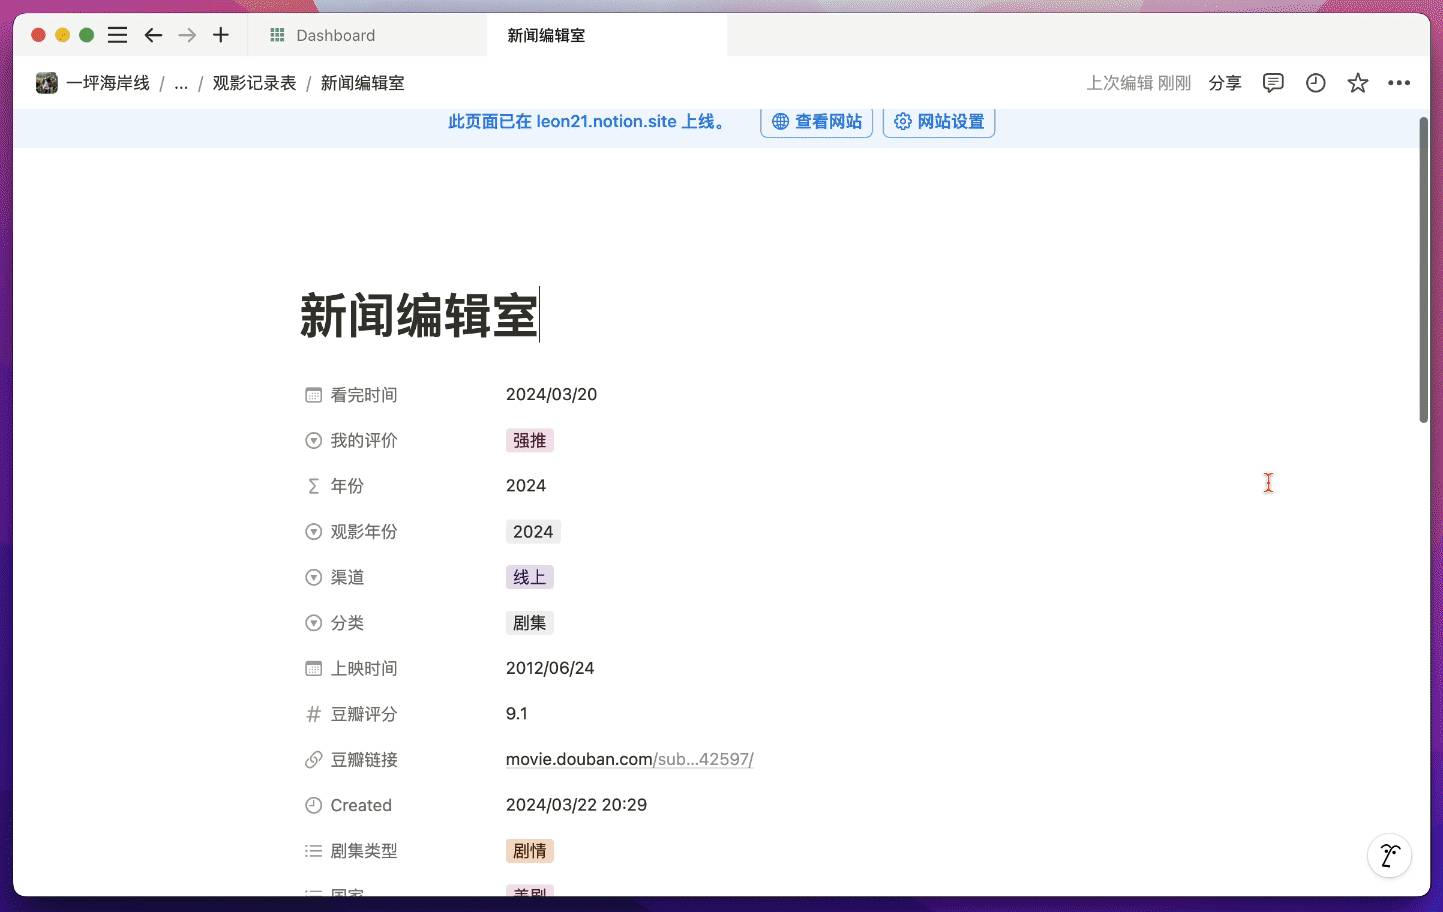Click the 查看网站 button
This screenshot has width=1443, height=912.
817,122
